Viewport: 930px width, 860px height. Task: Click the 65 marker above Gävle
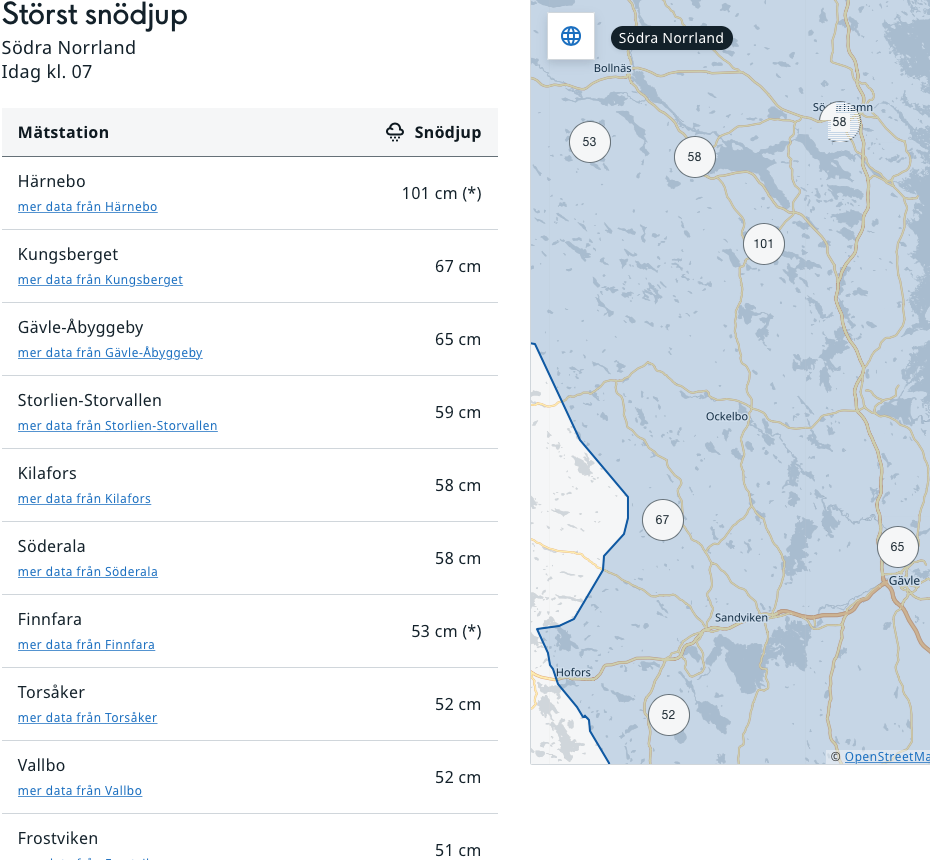pyautogui.click(x=897, y=547)
